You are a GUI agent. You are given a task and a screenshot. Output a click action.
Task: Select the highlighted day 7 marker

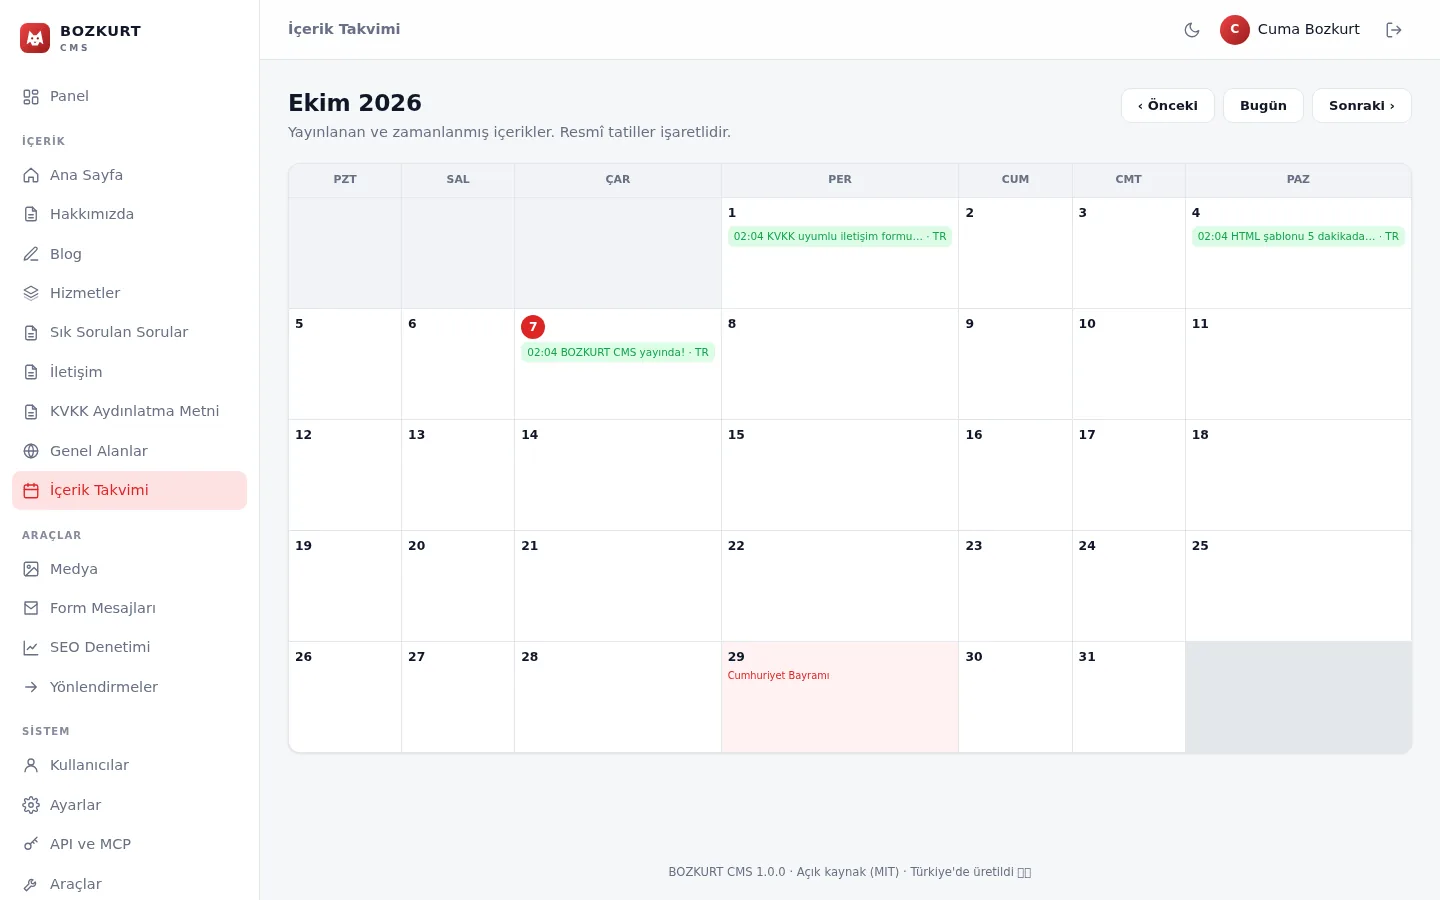coord(533,327)
